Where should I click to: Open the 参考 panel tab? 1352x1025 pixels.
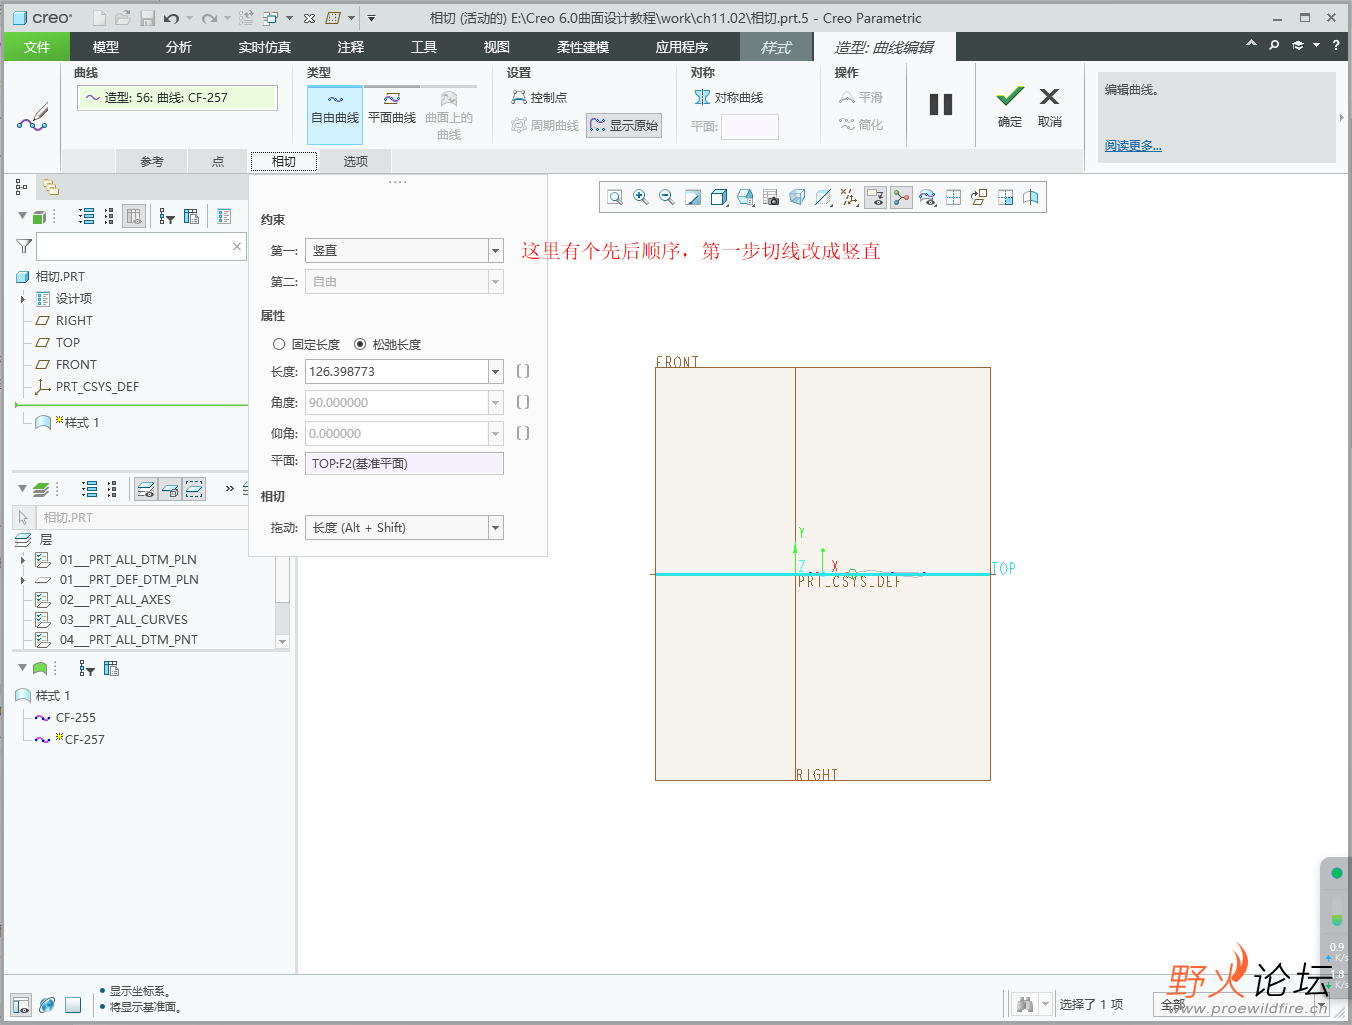pos(152,161)
